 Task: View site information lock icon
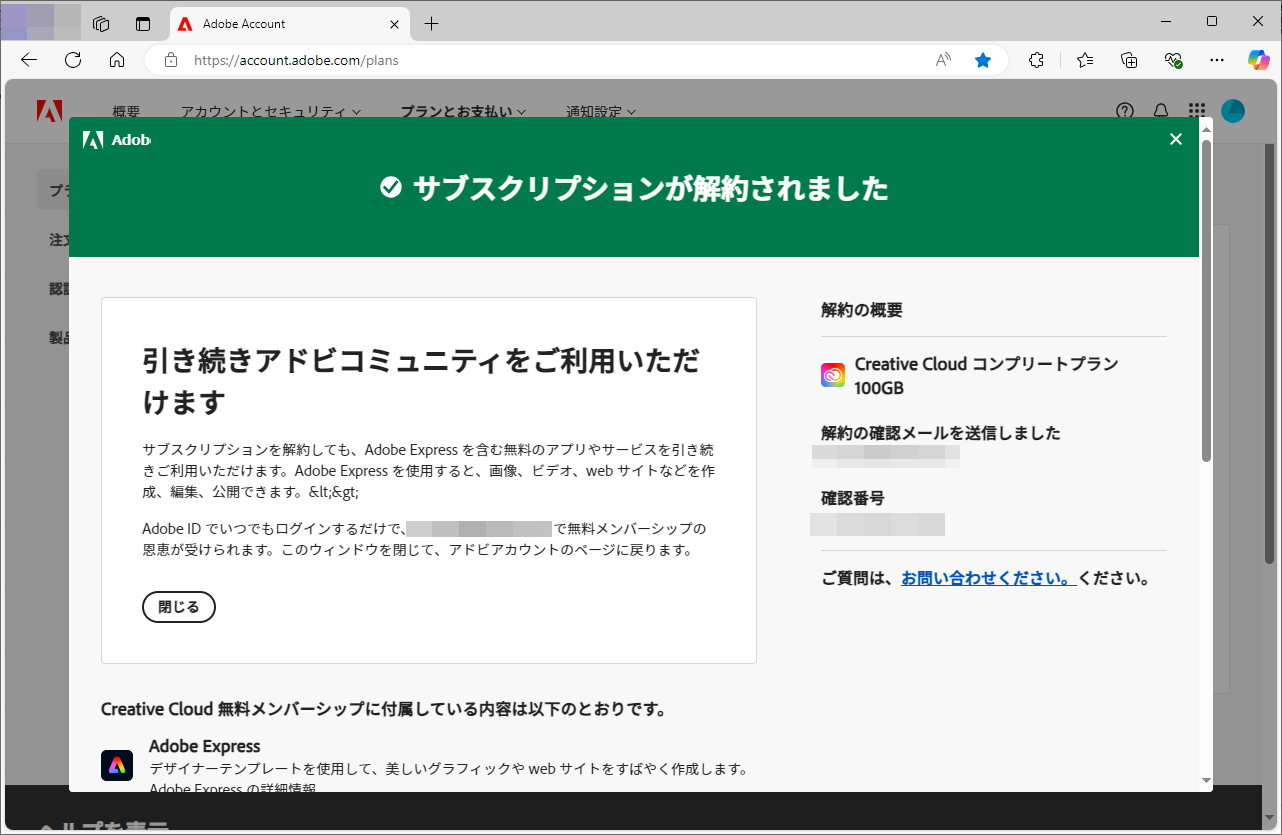(x=171, y=60)
